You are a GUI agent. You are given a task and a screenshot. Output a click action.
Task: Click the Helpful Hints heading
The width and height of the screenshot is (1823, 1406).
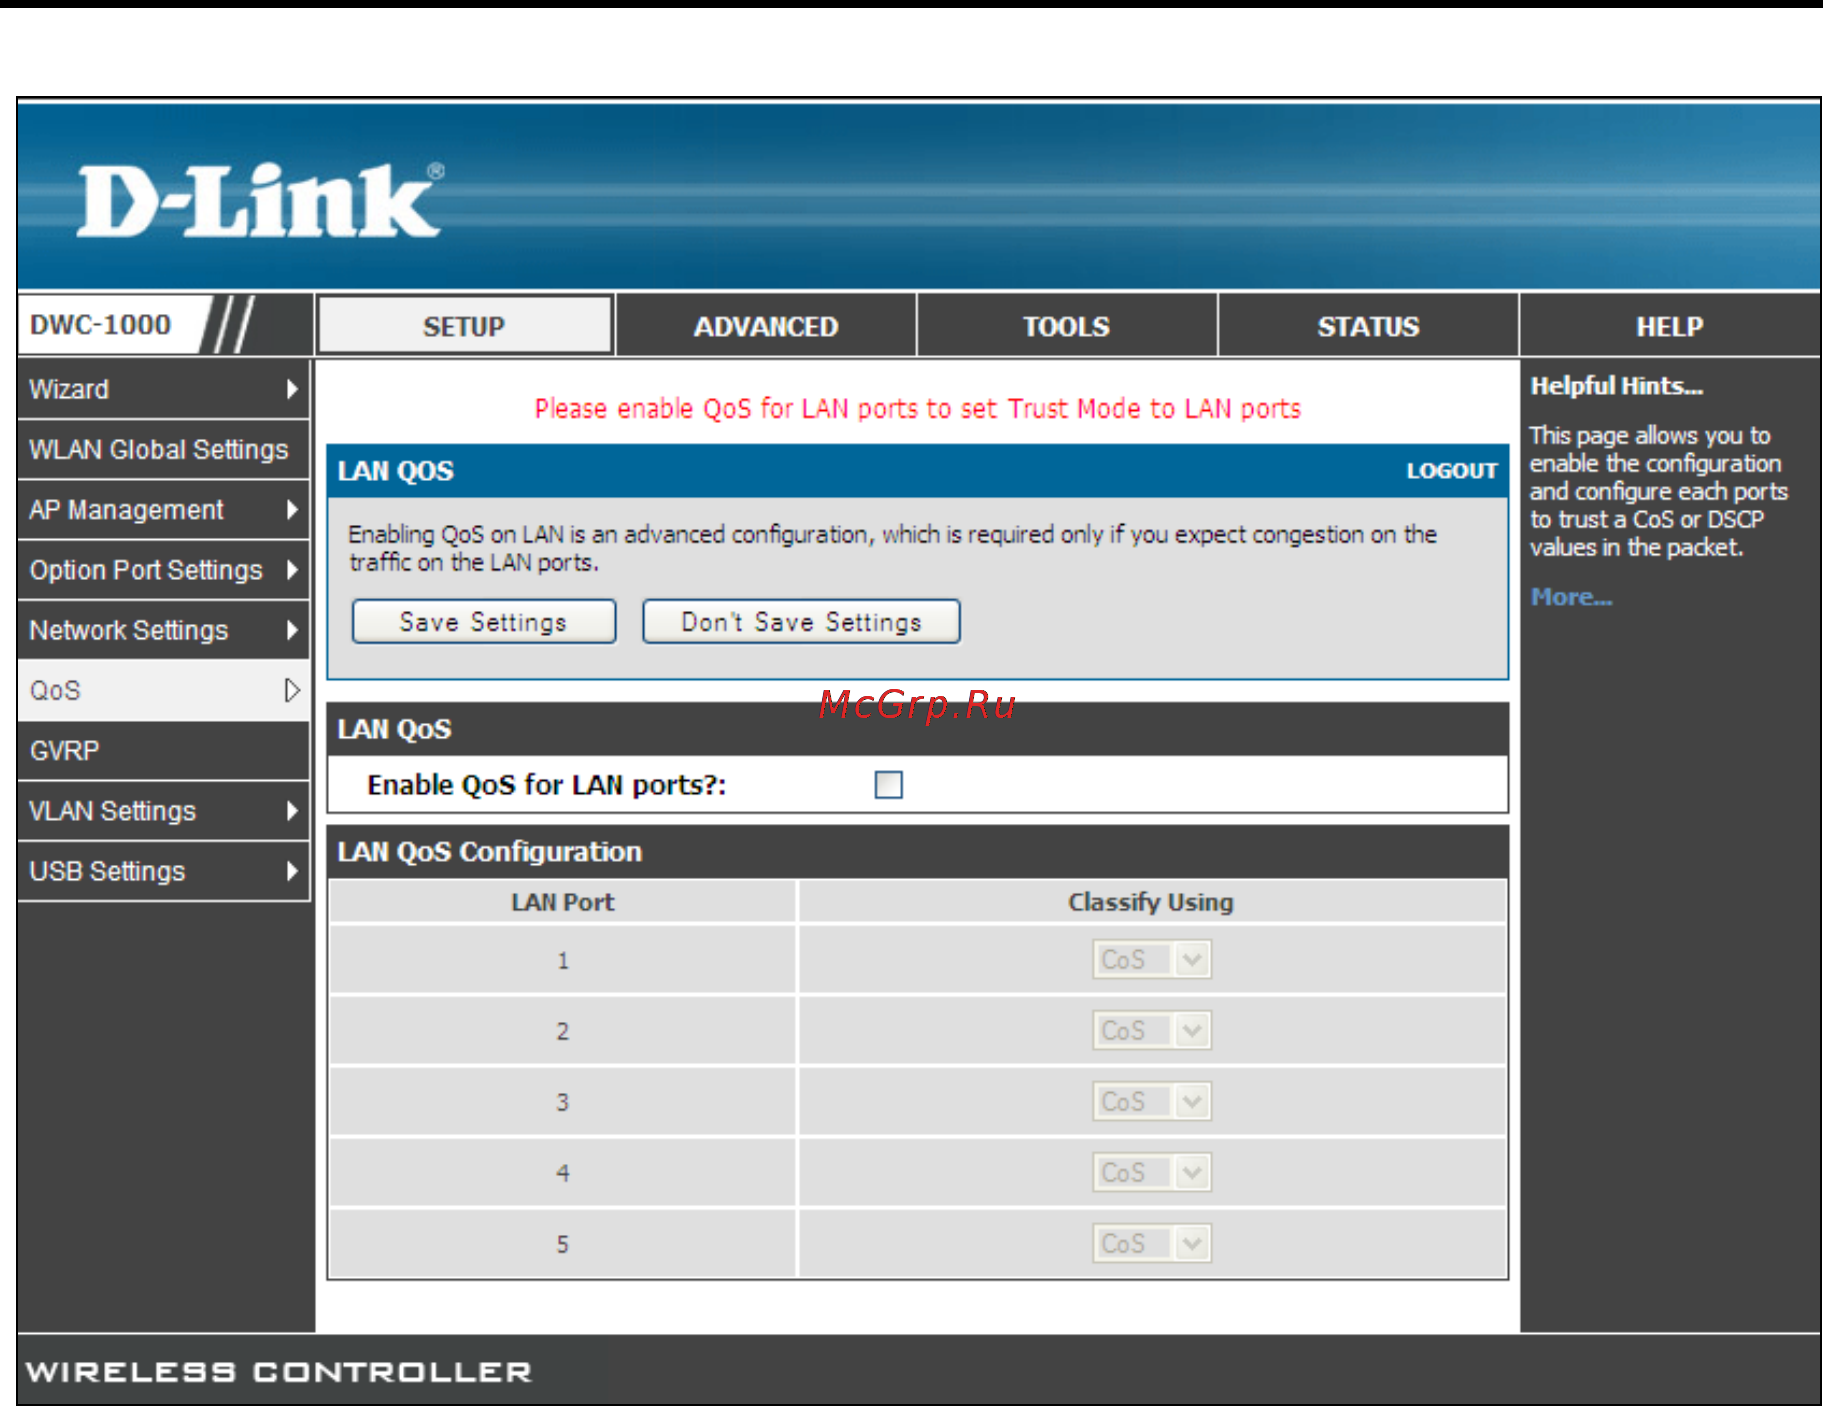1616,386
